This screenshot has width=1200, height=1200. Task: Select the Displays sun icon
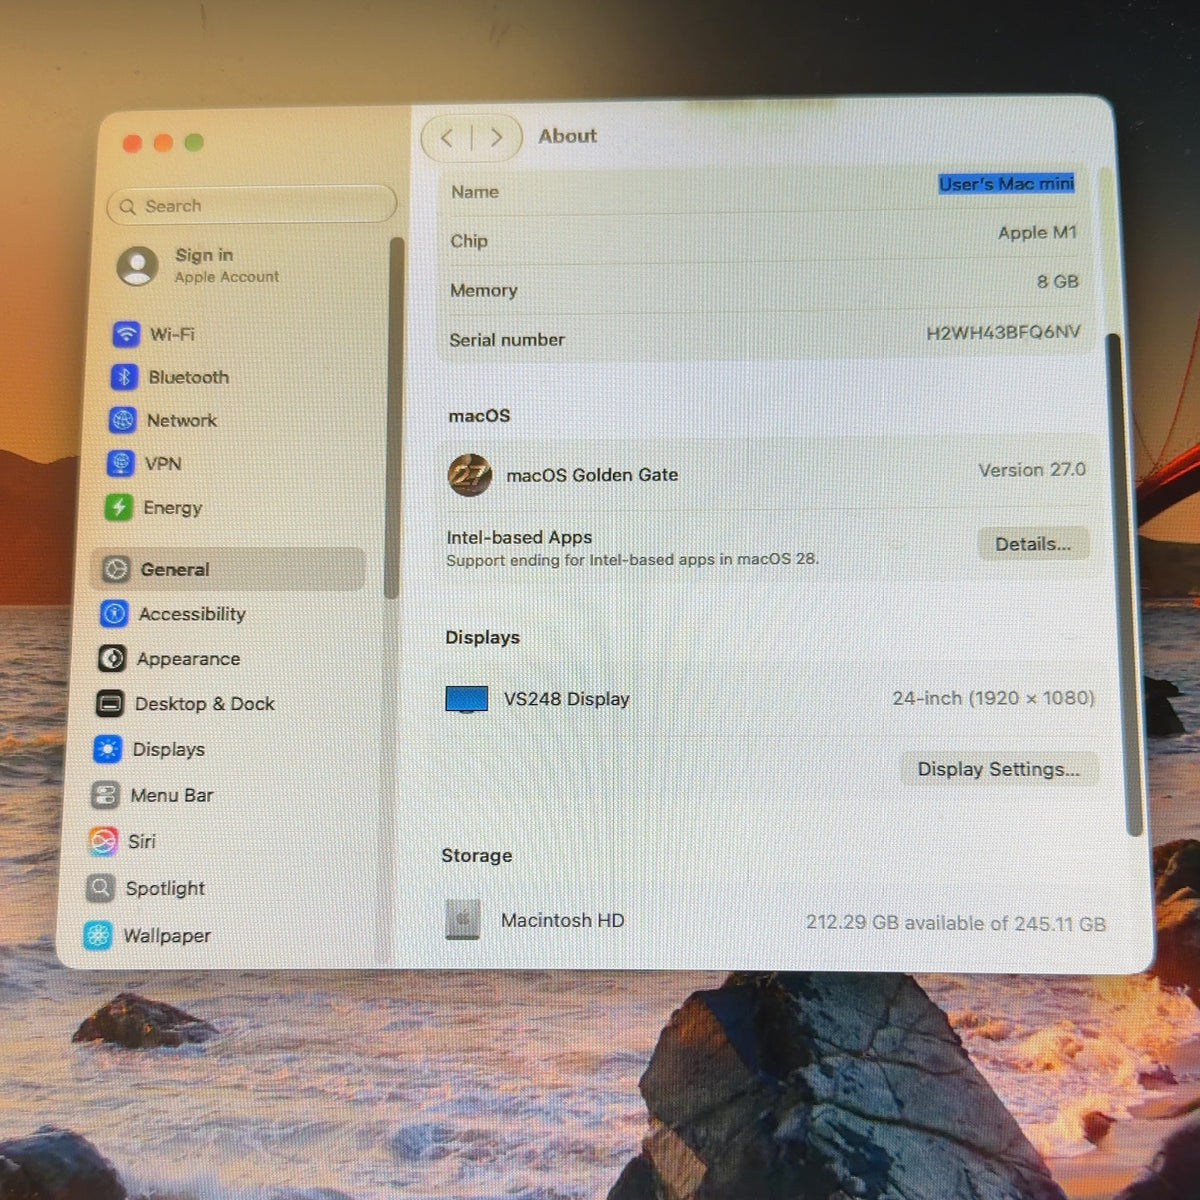click(108, 749)
